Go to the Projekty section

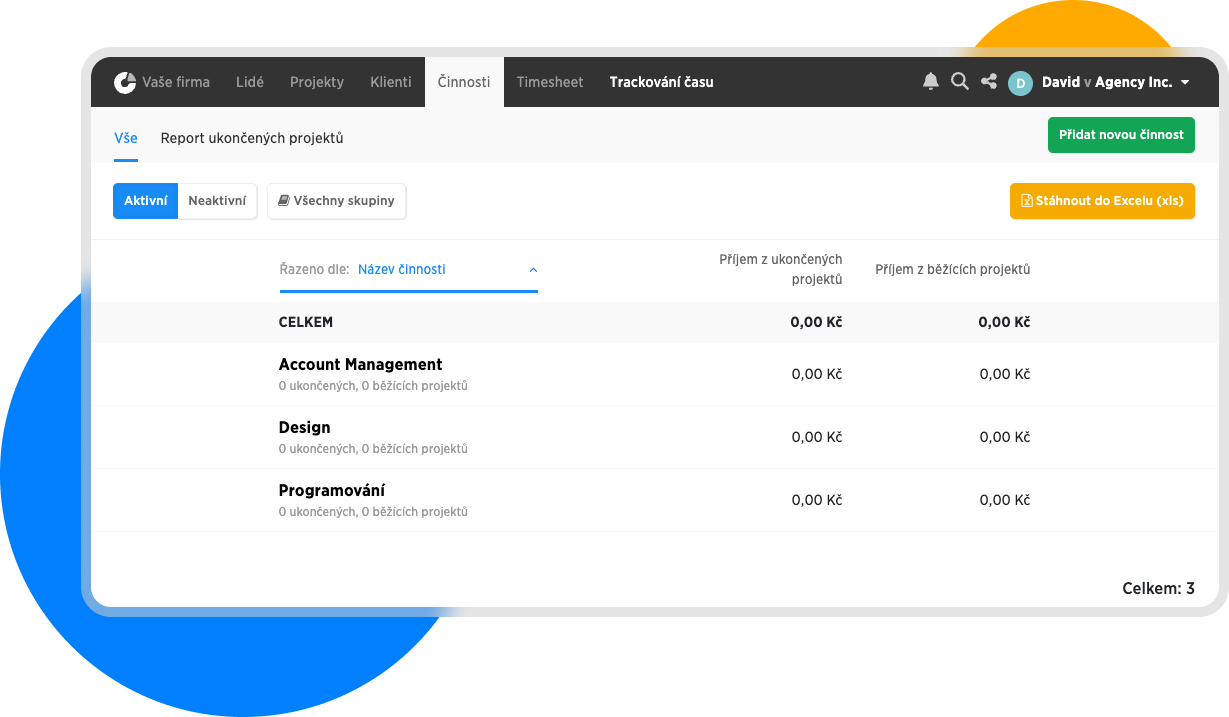(317, 82)
